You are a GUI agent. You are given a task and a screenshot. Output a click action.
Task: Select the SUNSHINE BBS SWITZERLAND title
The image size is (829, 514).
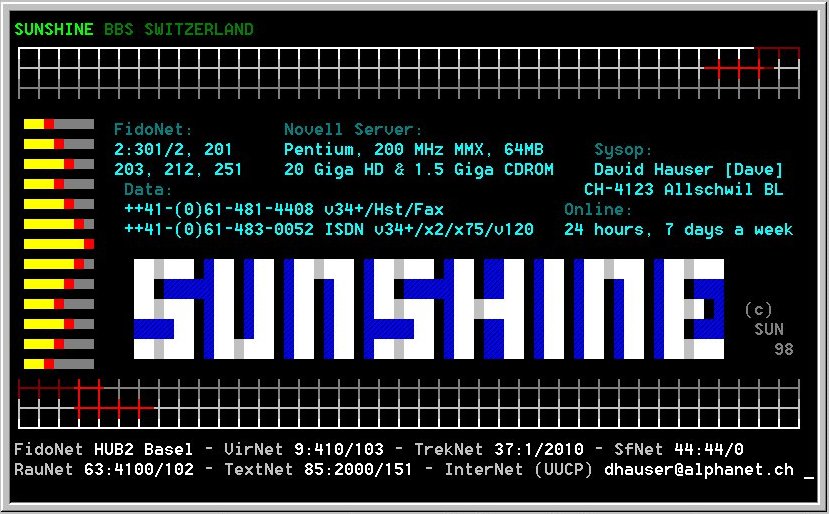point(134,29)
